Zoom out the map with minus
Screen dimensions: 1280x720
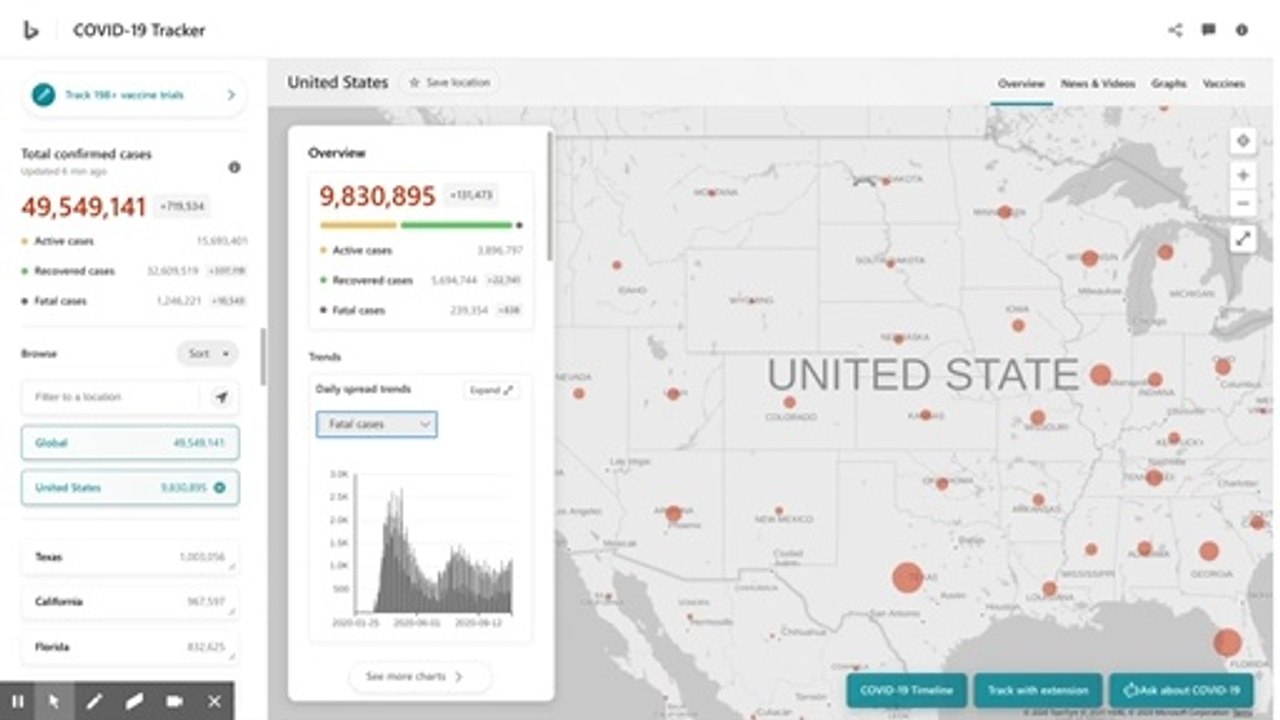(1243, 203)
